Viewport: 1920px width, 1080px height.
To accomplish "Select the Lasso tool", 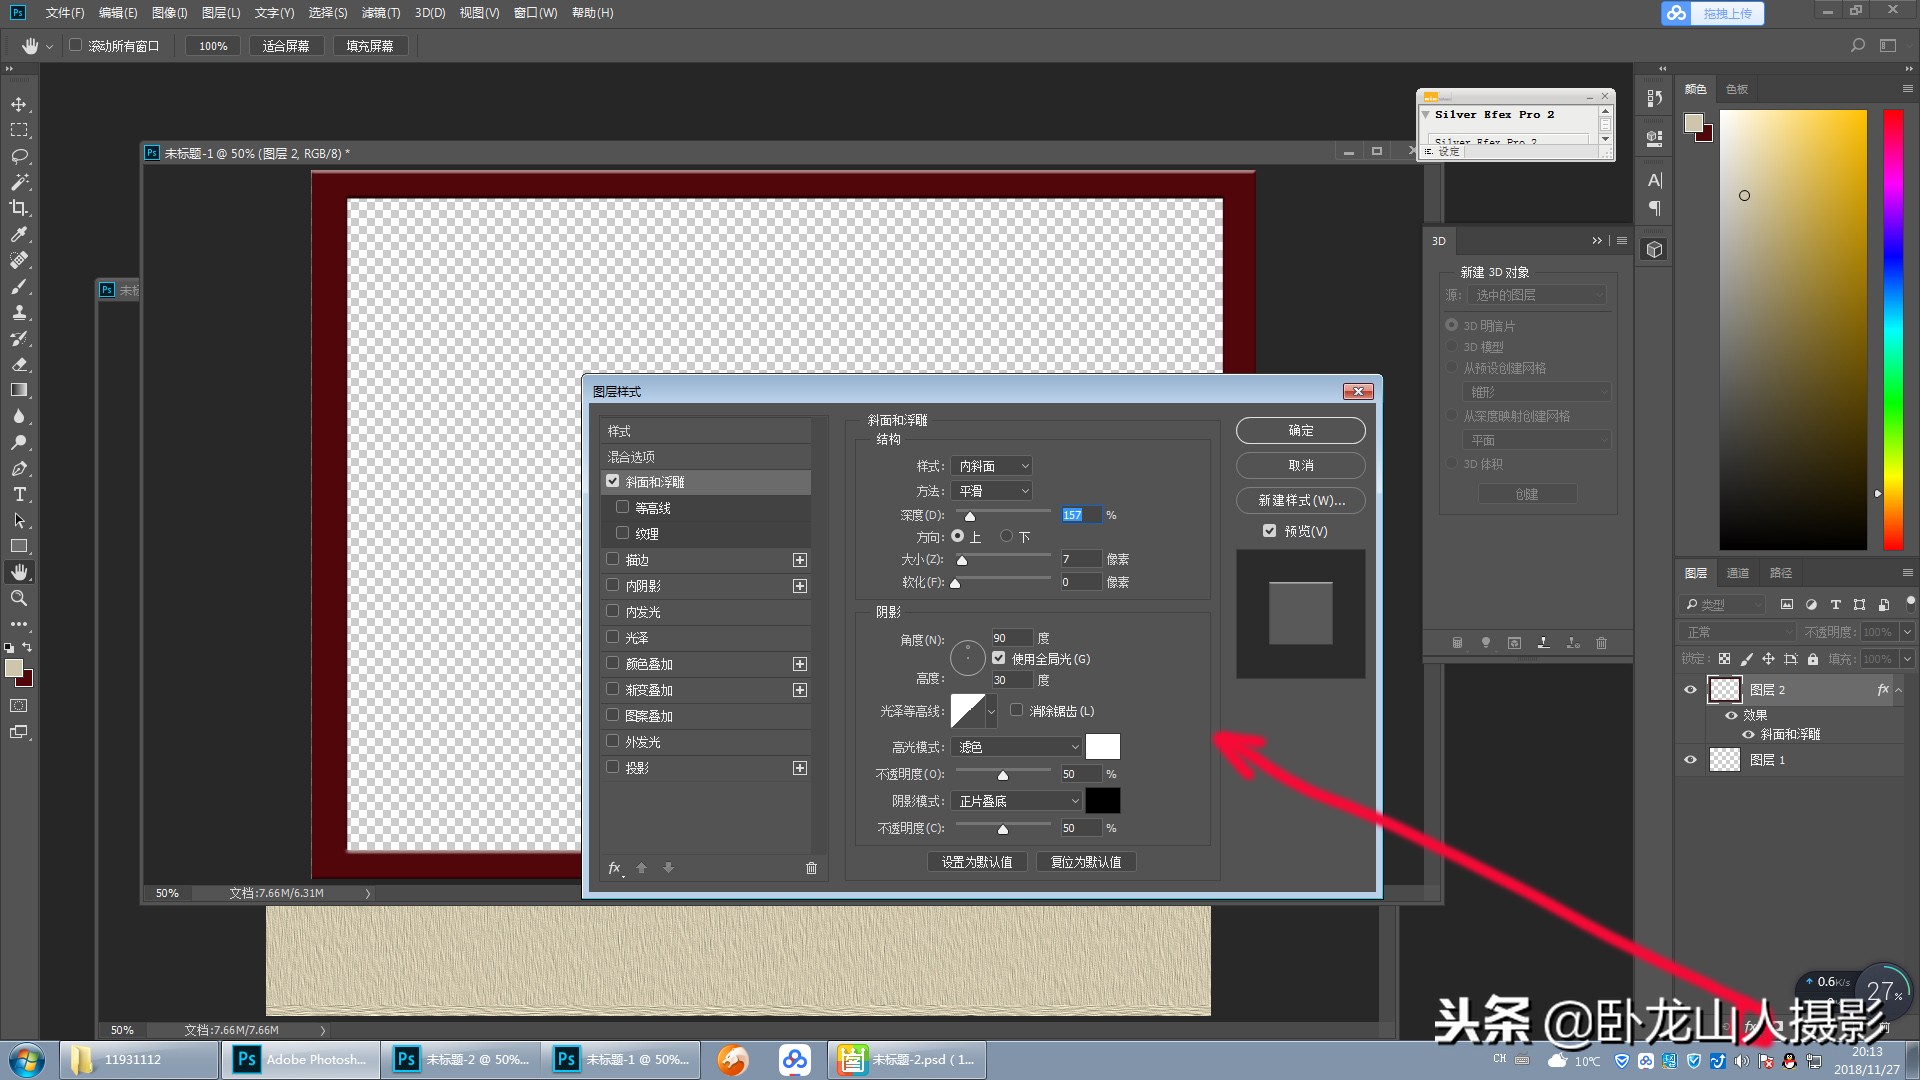I will click(20, 156).
